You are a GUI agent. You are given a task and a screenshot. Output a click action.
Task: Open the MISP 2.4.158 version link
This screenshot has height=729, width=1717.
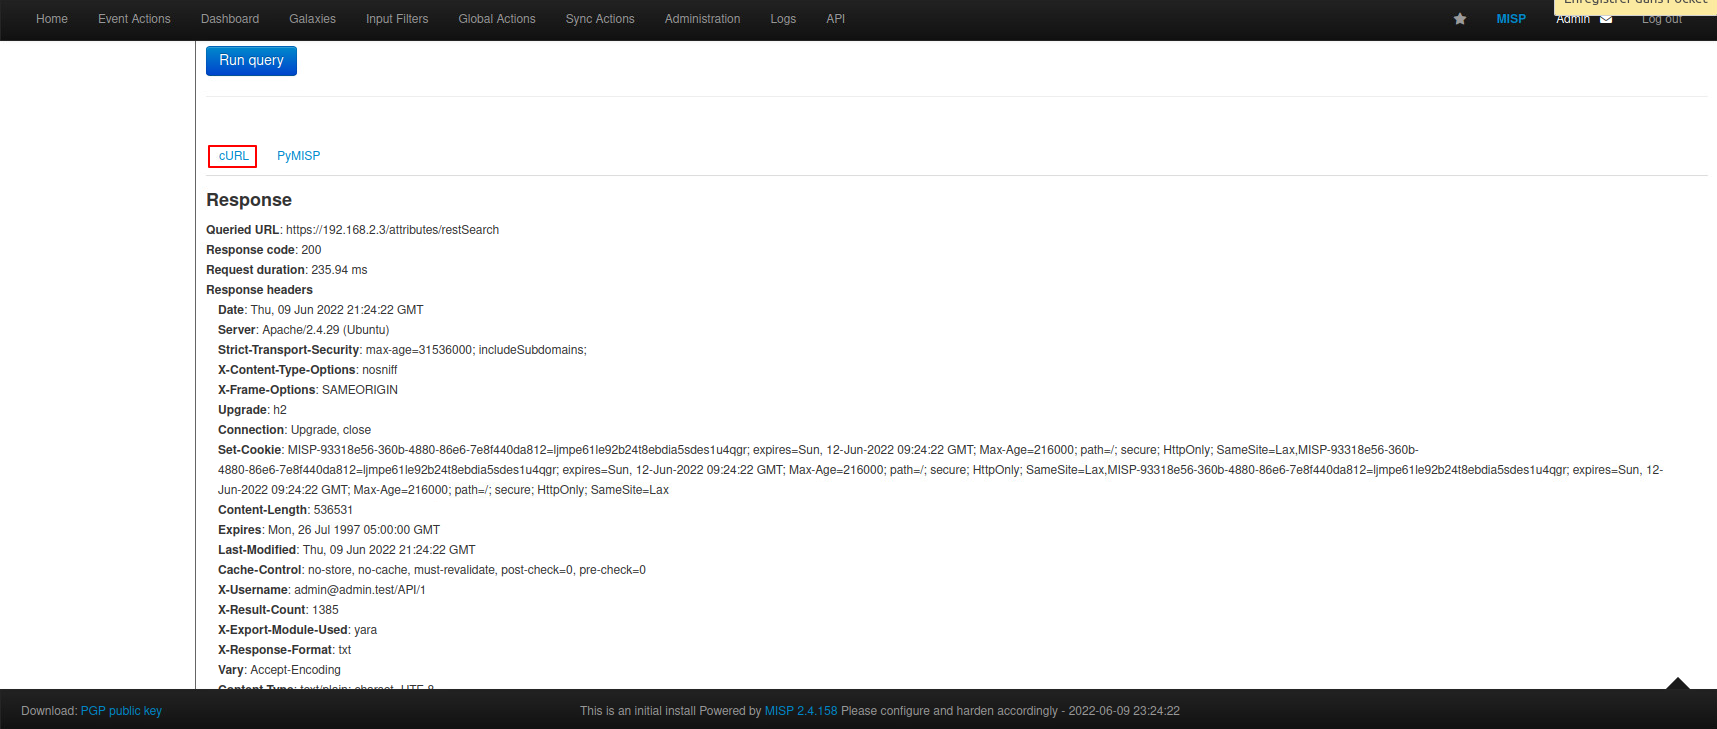tap(800, 711)
